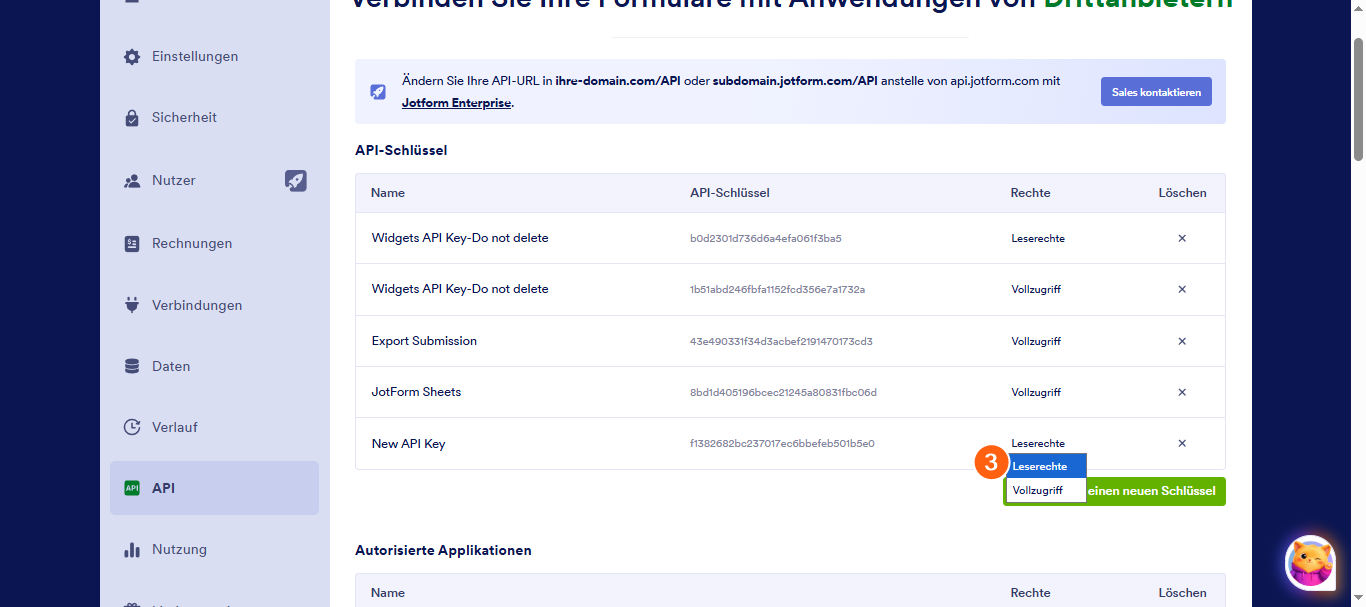
Task: Click the rocket icon in Enterprise banner
Action: point(378,91)
